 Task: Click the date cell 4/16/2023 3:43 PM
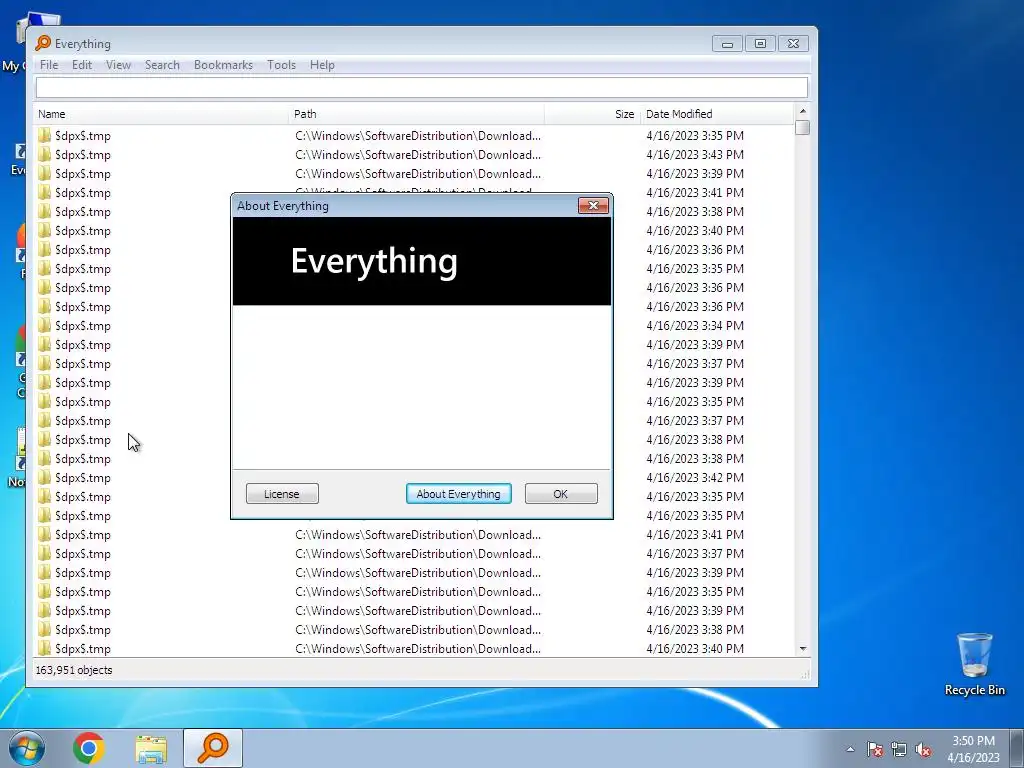click(x=695, y=155)
